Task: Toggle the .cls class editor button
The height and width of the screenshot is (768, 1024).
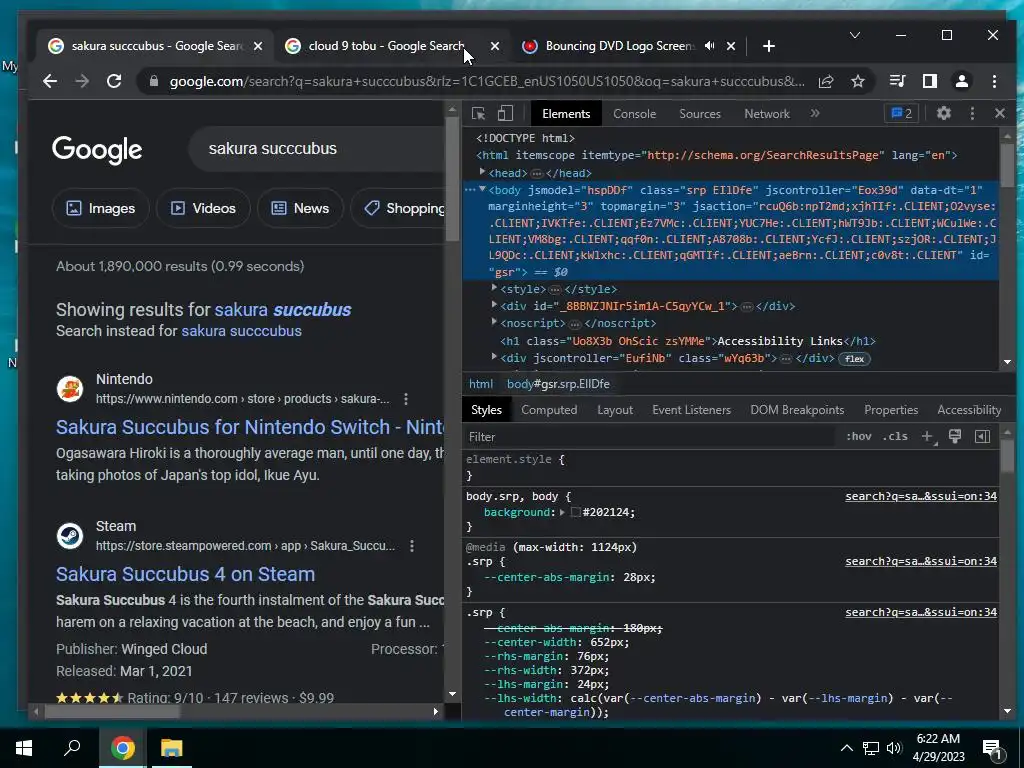Action: 895,436
